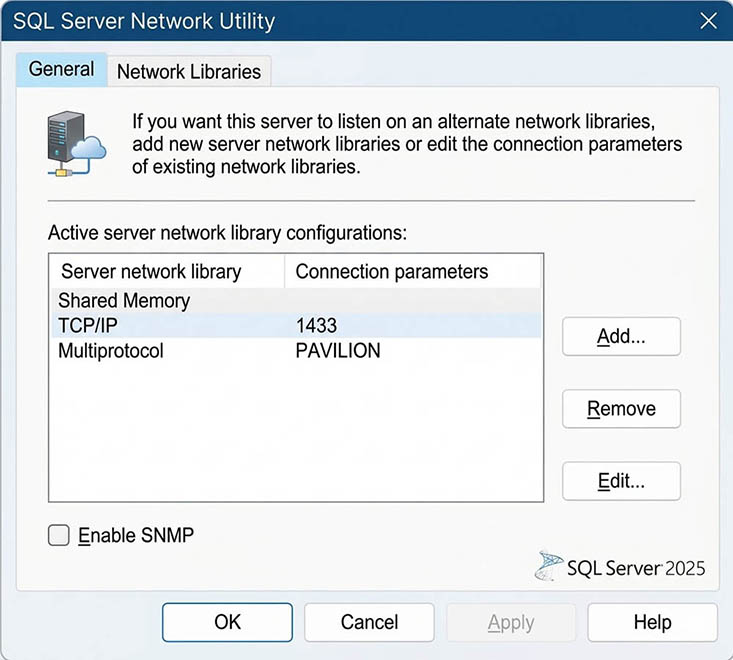
Task: Open the Edit... dialog button
Action: point(621,481)
